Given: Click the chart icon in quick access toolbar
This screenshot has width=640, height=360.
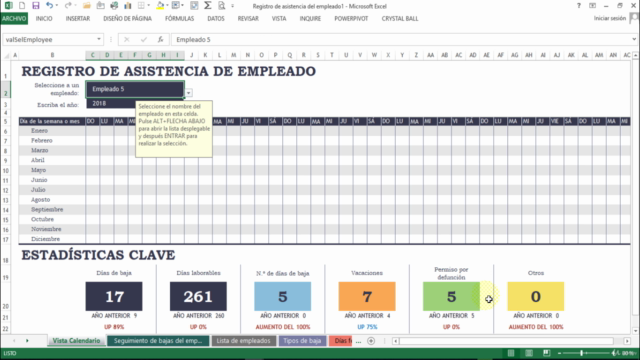Looking at the screenshot, I should click(128, 6).
